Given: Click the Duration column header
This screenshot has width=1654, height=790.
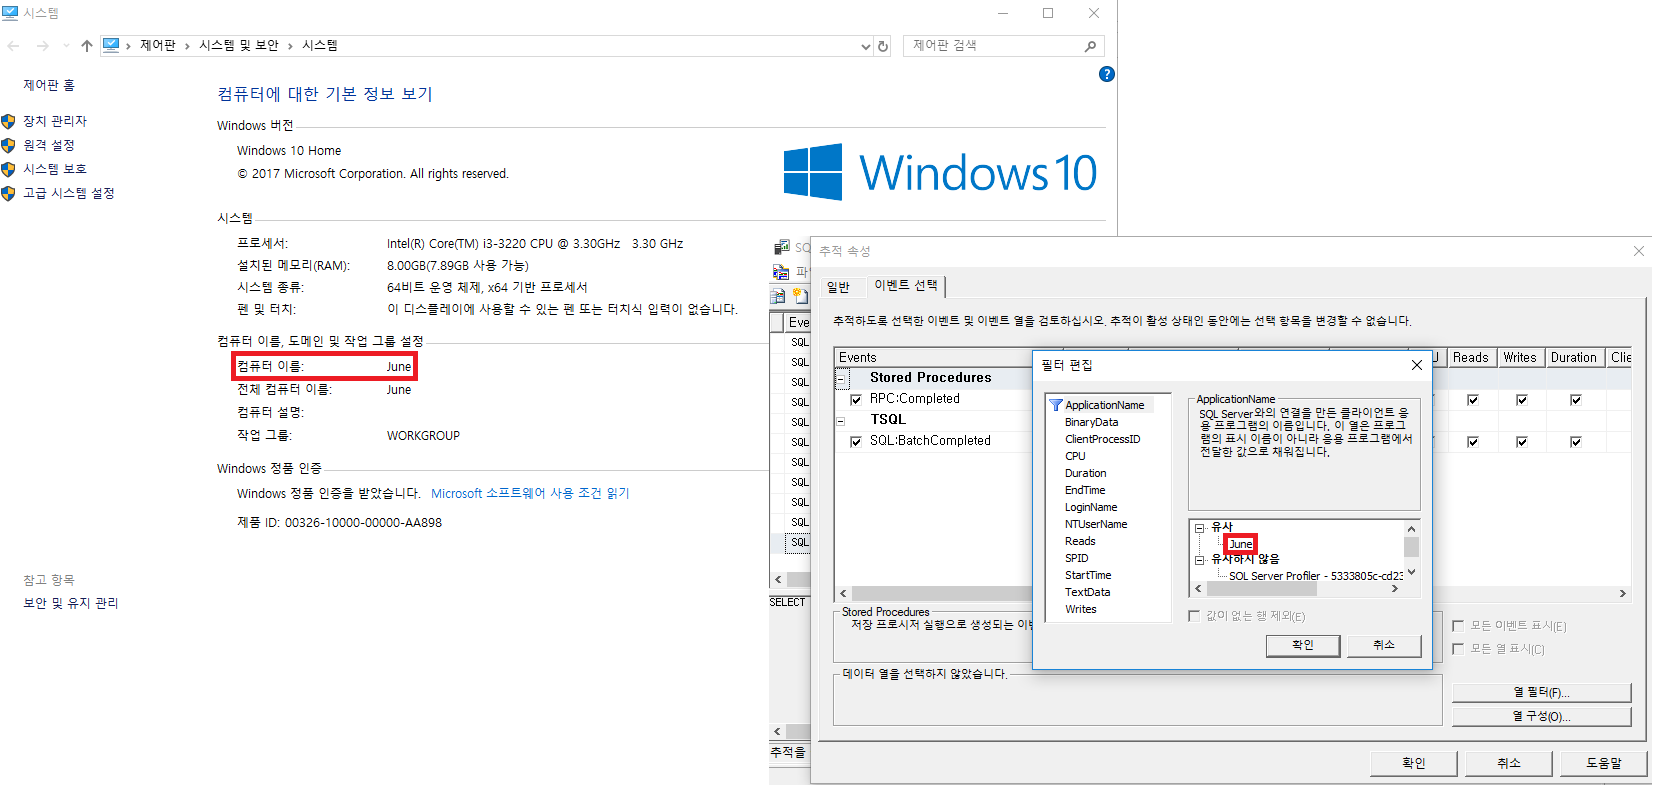Looking at the screenshot, I should coord(1574,358).
